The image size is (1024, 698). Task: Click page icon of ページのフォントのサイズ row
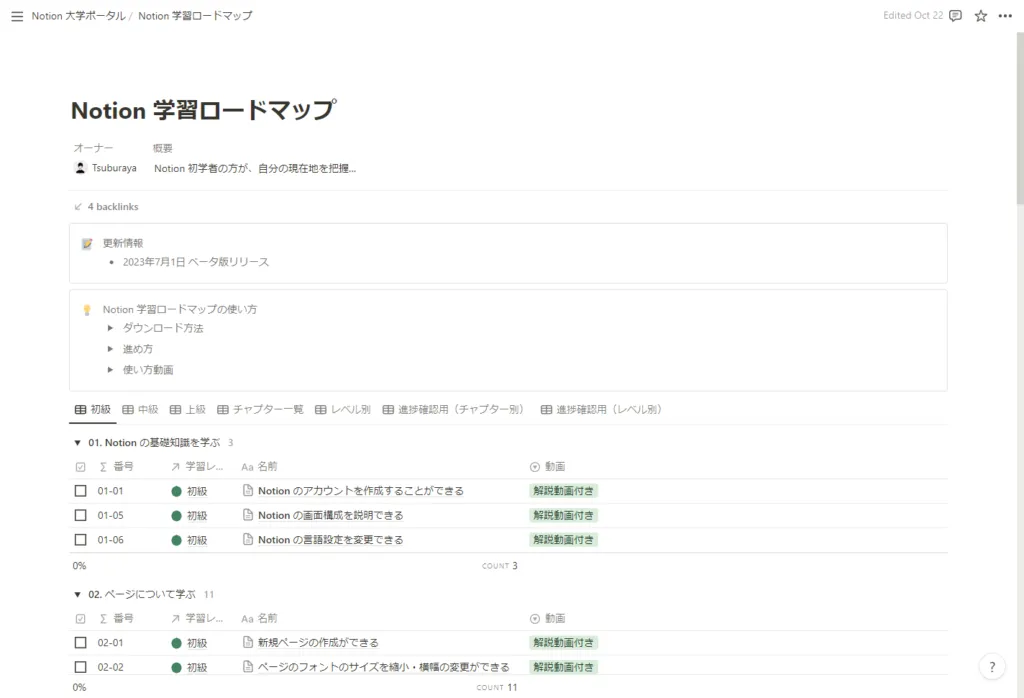(x=248, y=667)
